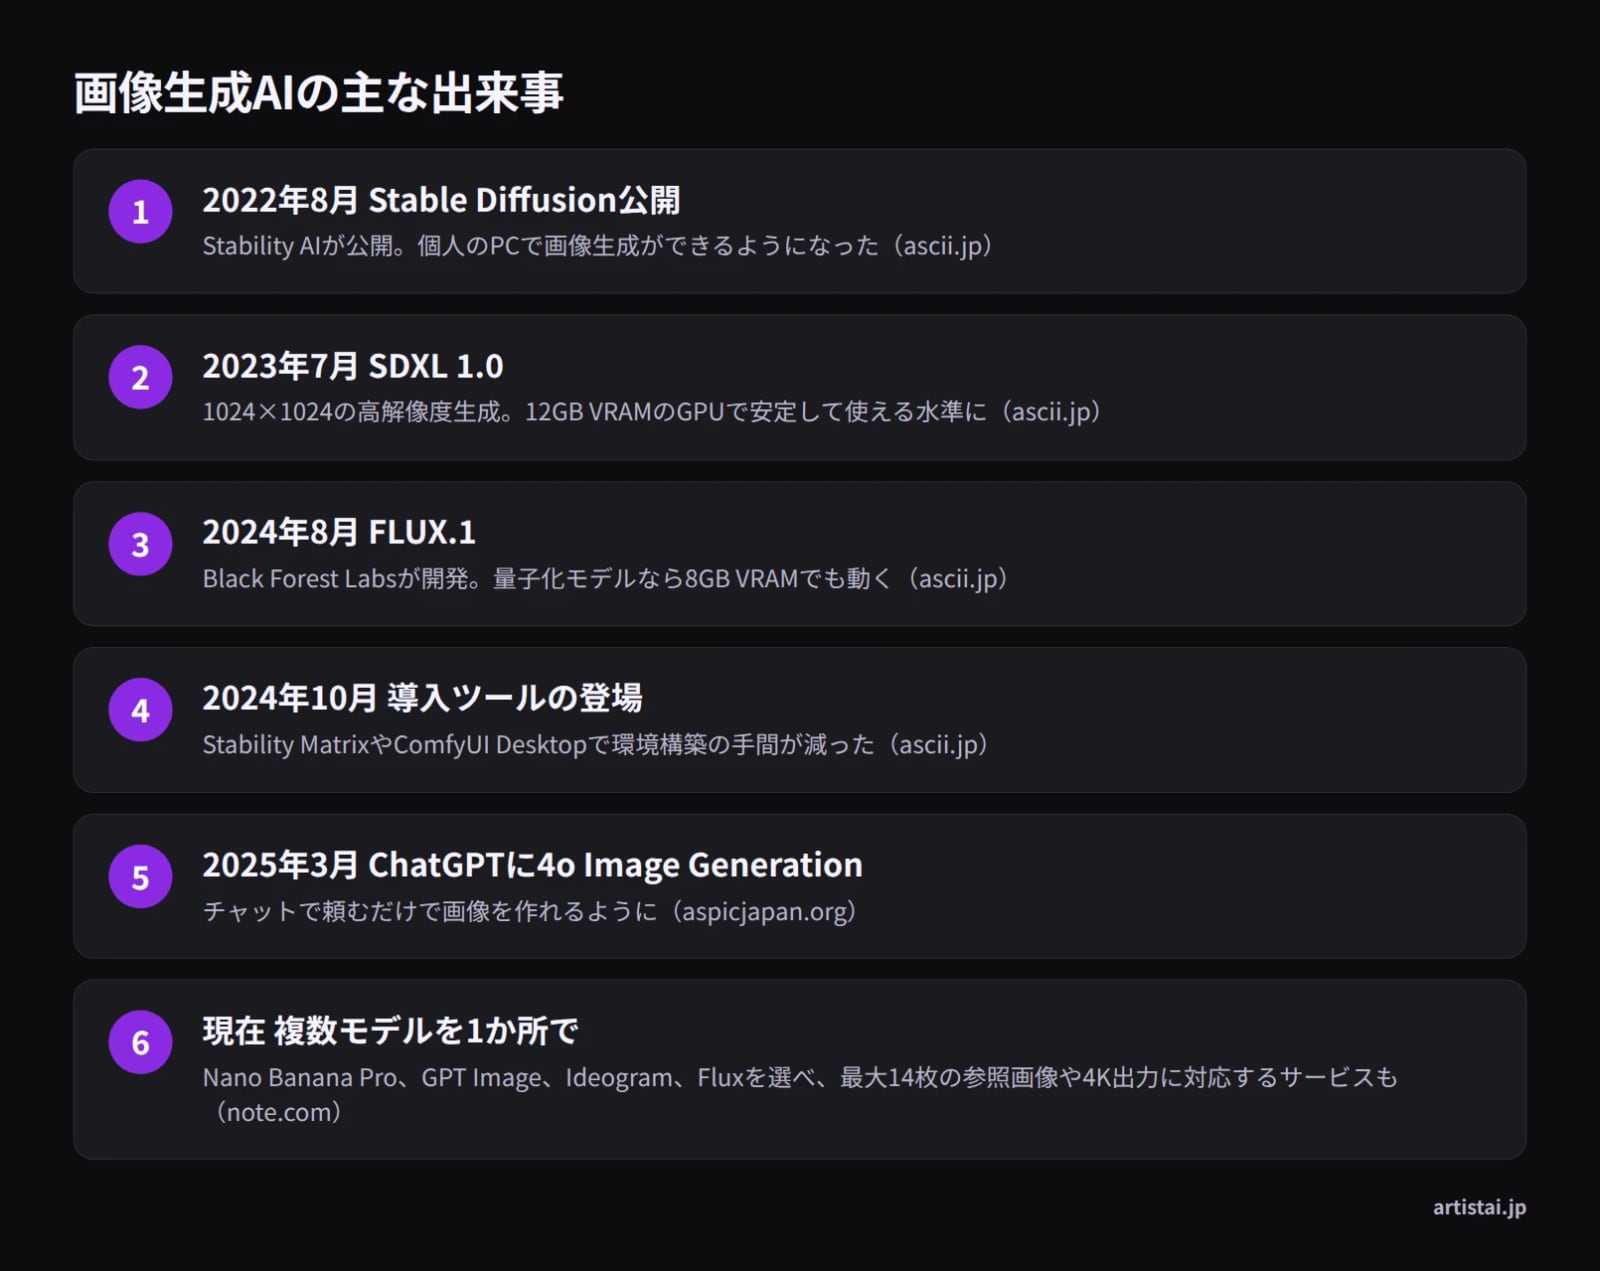Click heading 現在 複数モデルを1か所で
The image size is (1600, 1271).
tap(390, 1031)
